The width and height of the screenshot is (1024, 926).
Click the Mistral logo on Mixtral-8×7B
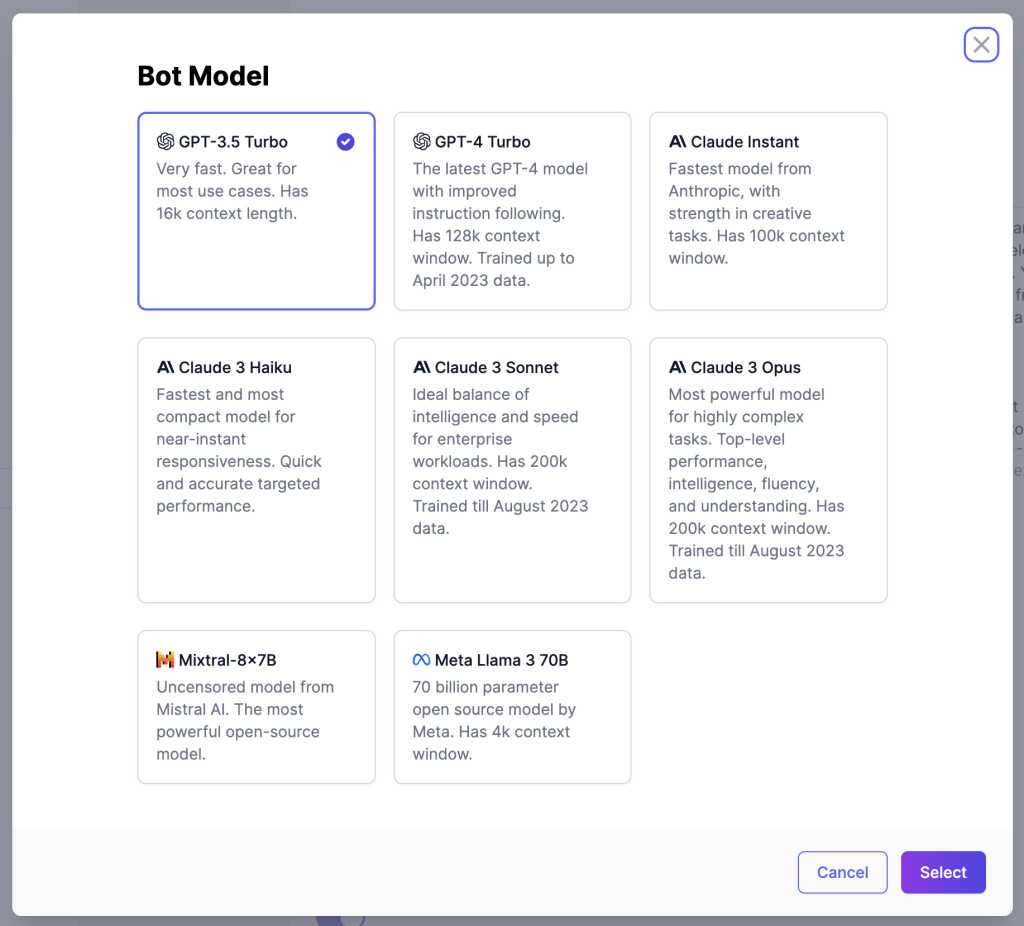point(165,660)
